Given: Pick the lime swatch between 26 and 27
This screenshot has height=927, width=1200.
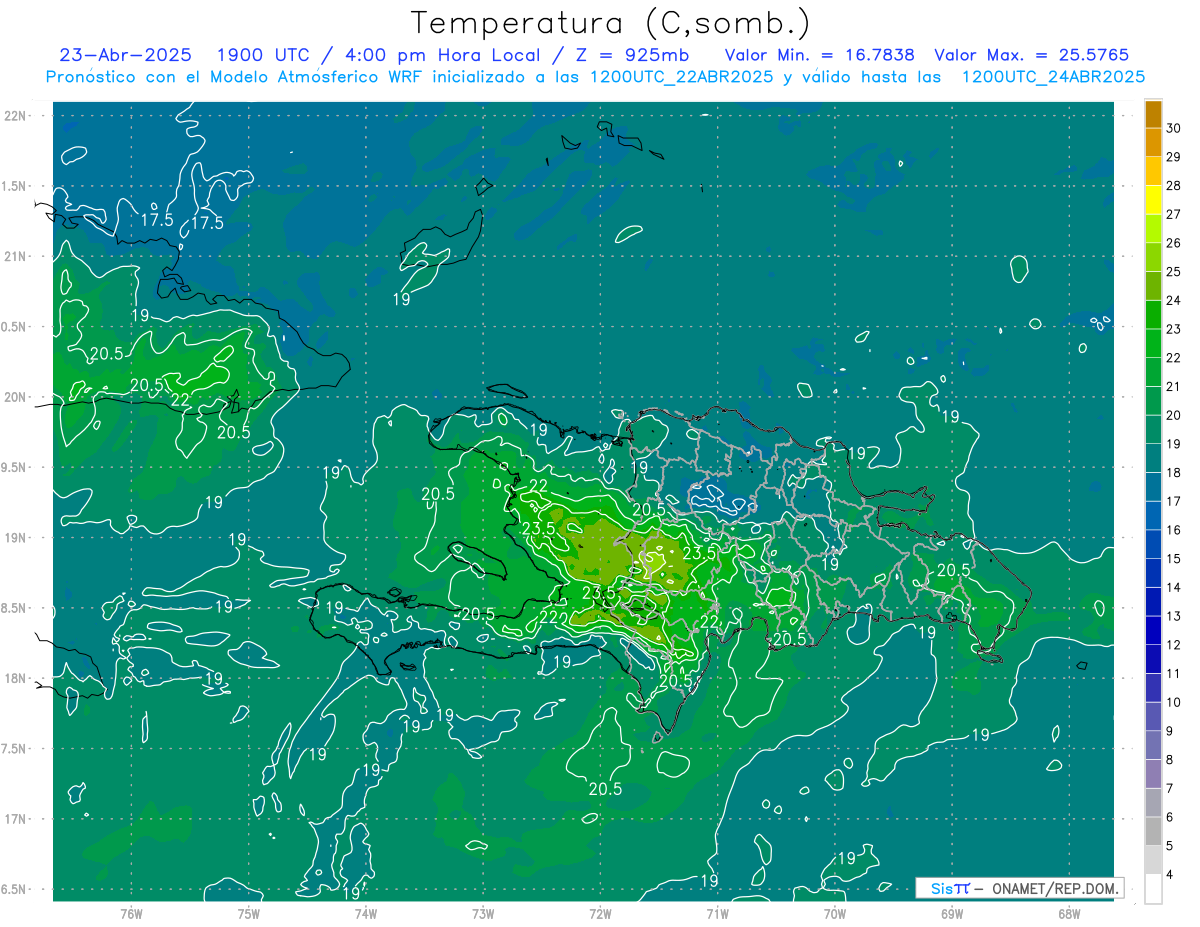Looking at the screenshot, I should pos(1153,229).
